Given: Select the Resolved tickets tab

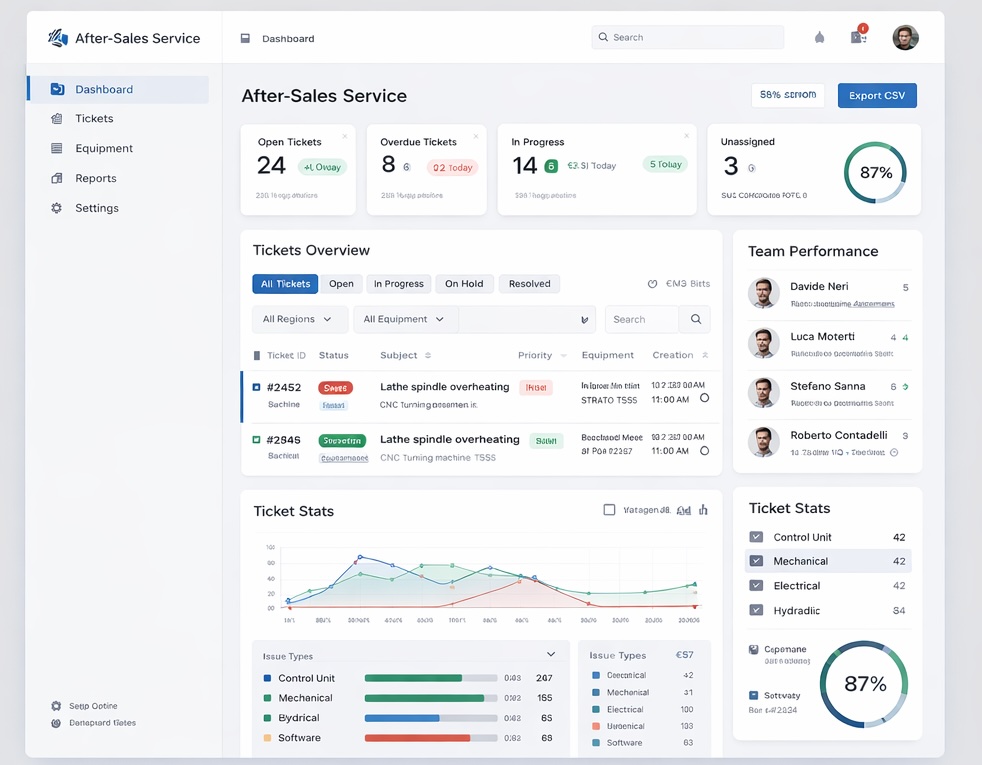Looking at the screenshot, I should pos(529,284).
